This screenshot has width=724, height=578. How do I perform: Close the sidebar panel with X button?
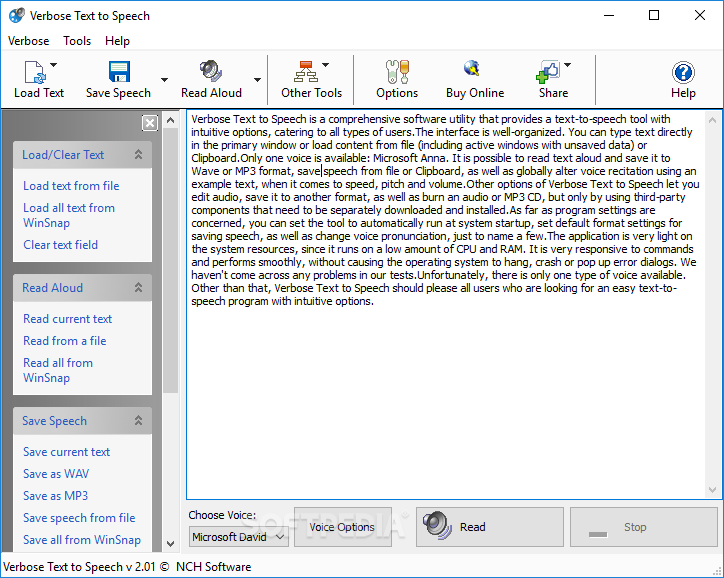pos(150,123)
